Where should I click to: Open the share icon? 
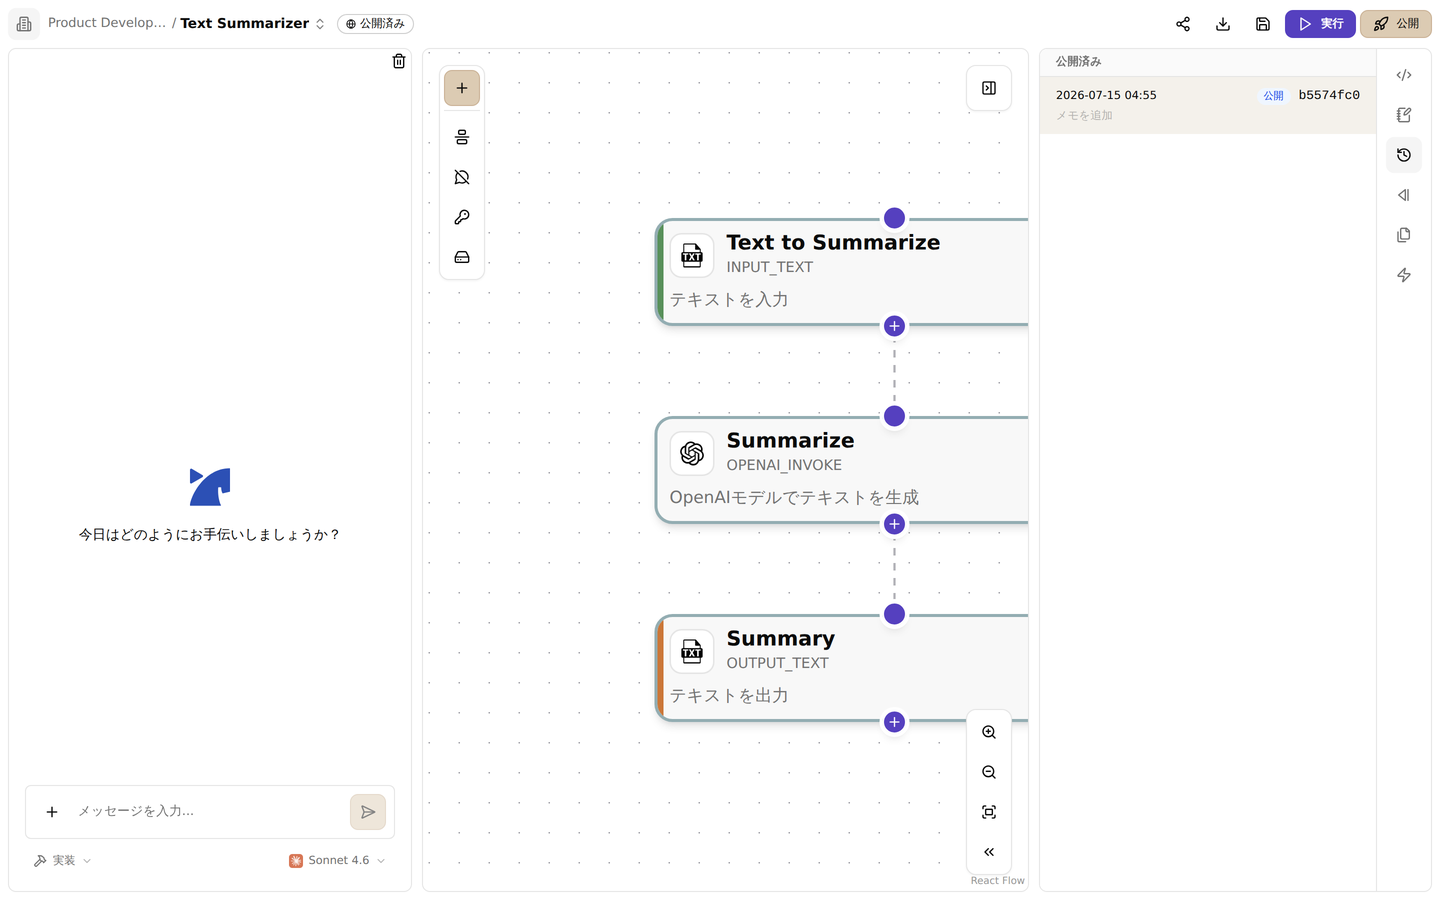pyautogui.click(x=1183, y=24)
